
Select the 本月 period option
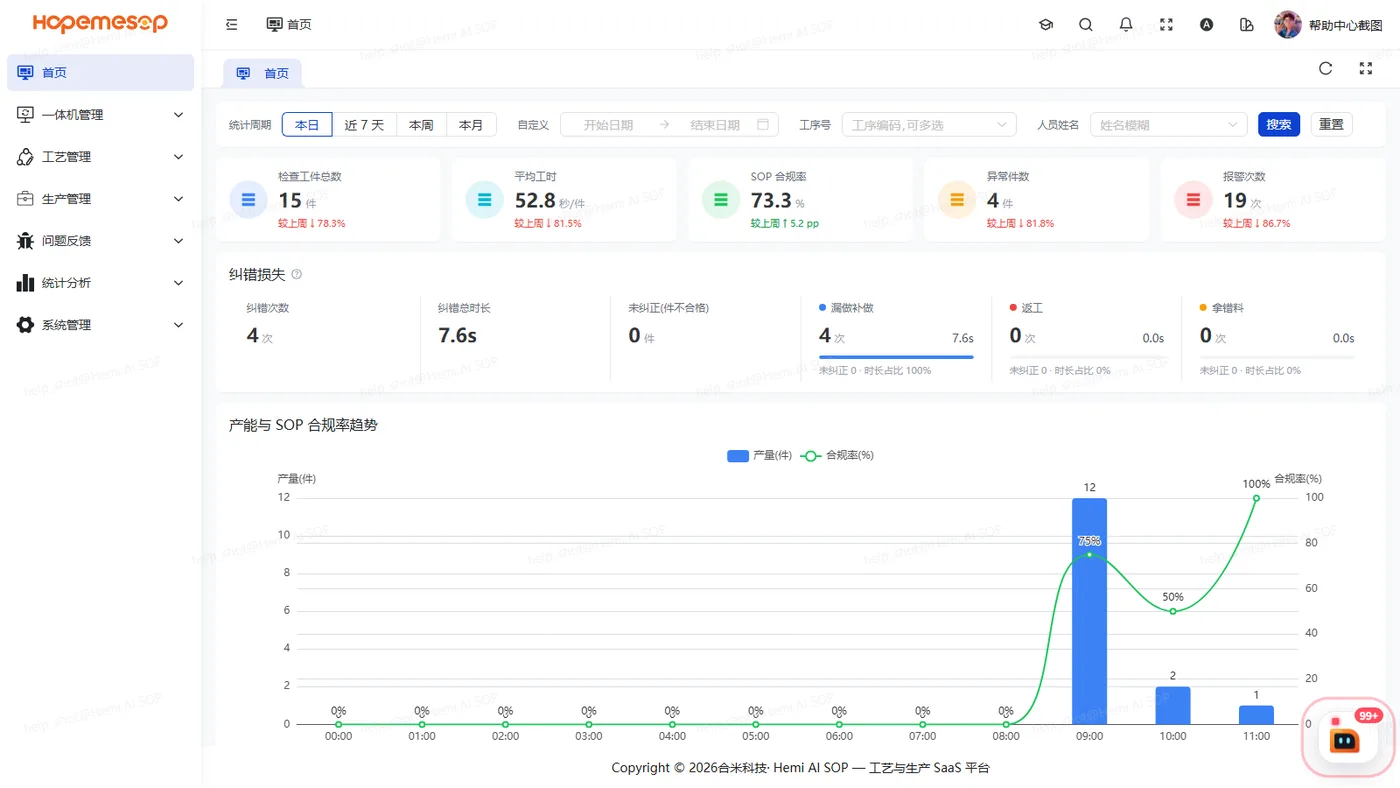click(x=471, y=125)
